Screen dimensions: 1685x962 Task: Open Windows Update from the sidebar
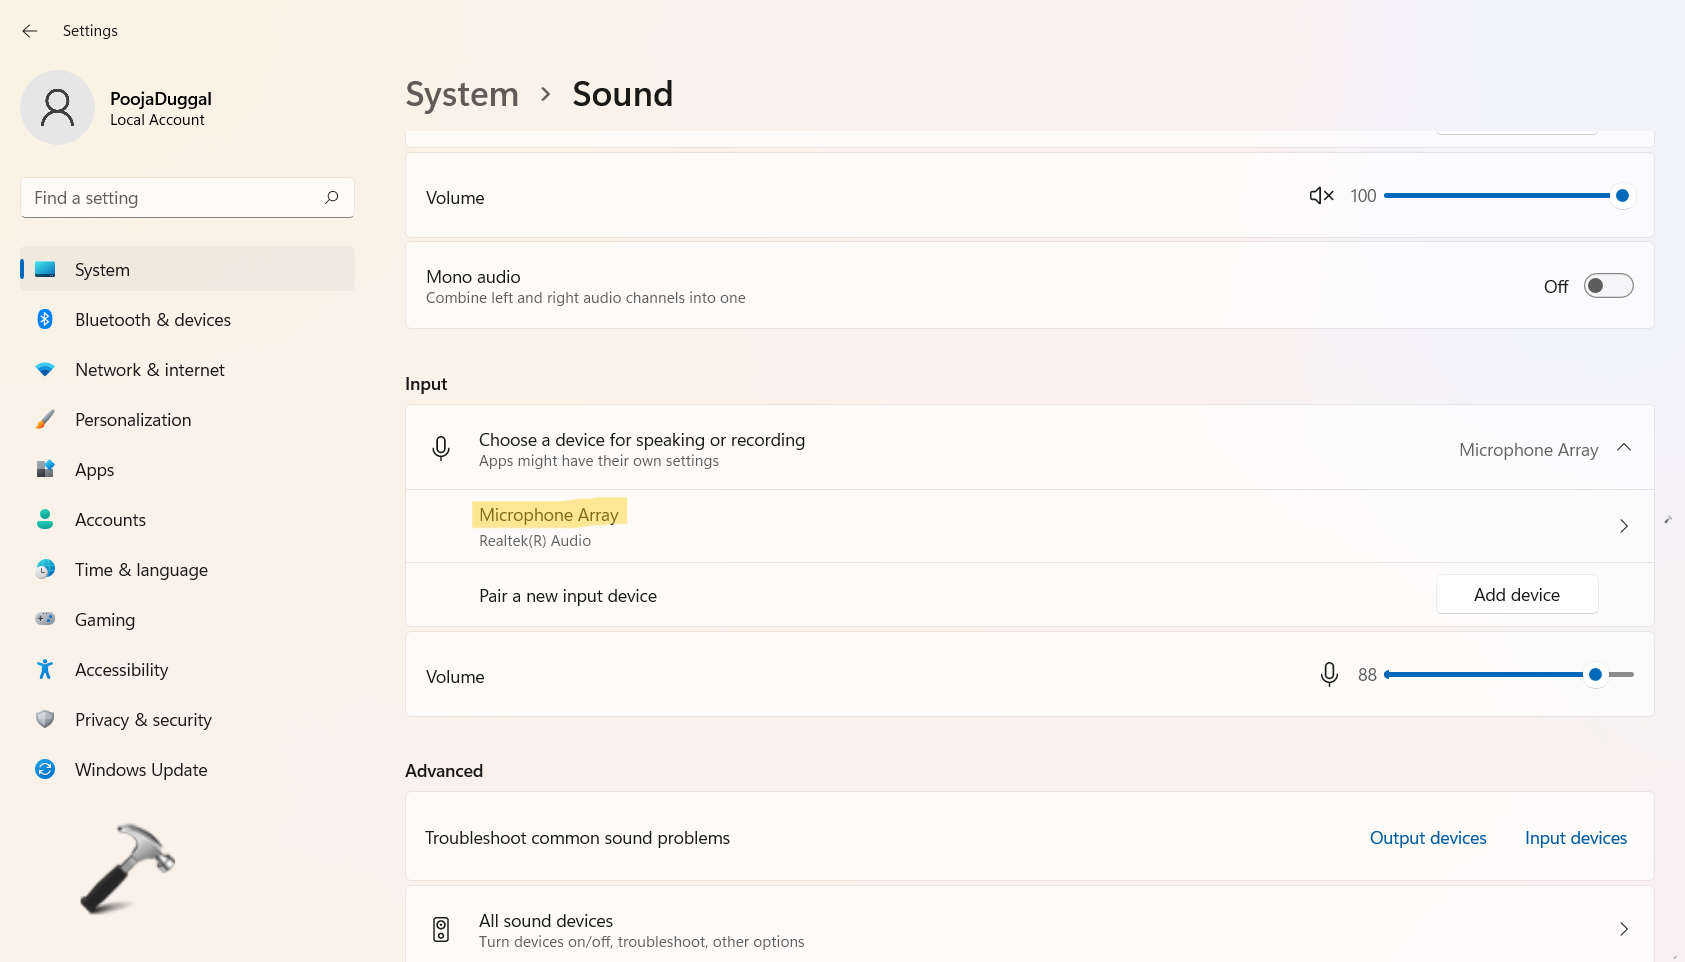pos(141,770)
